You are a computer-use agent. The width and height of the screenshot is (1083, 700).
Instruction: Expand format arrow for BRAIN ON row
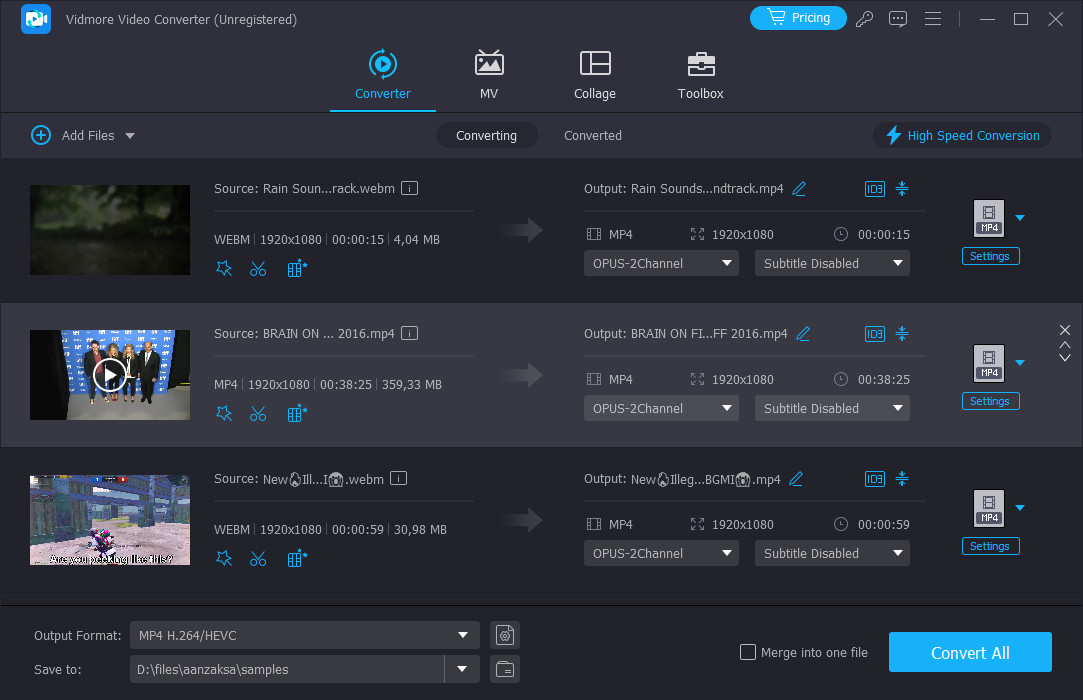point(1020,363)
